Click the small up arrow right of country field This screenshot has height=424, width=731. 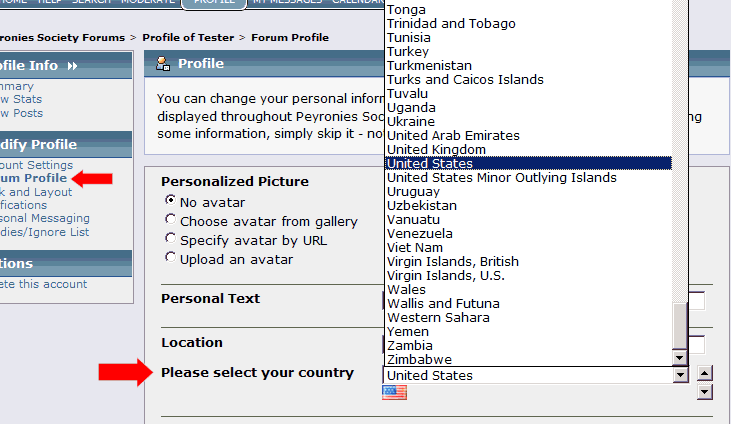click(705, 374)
